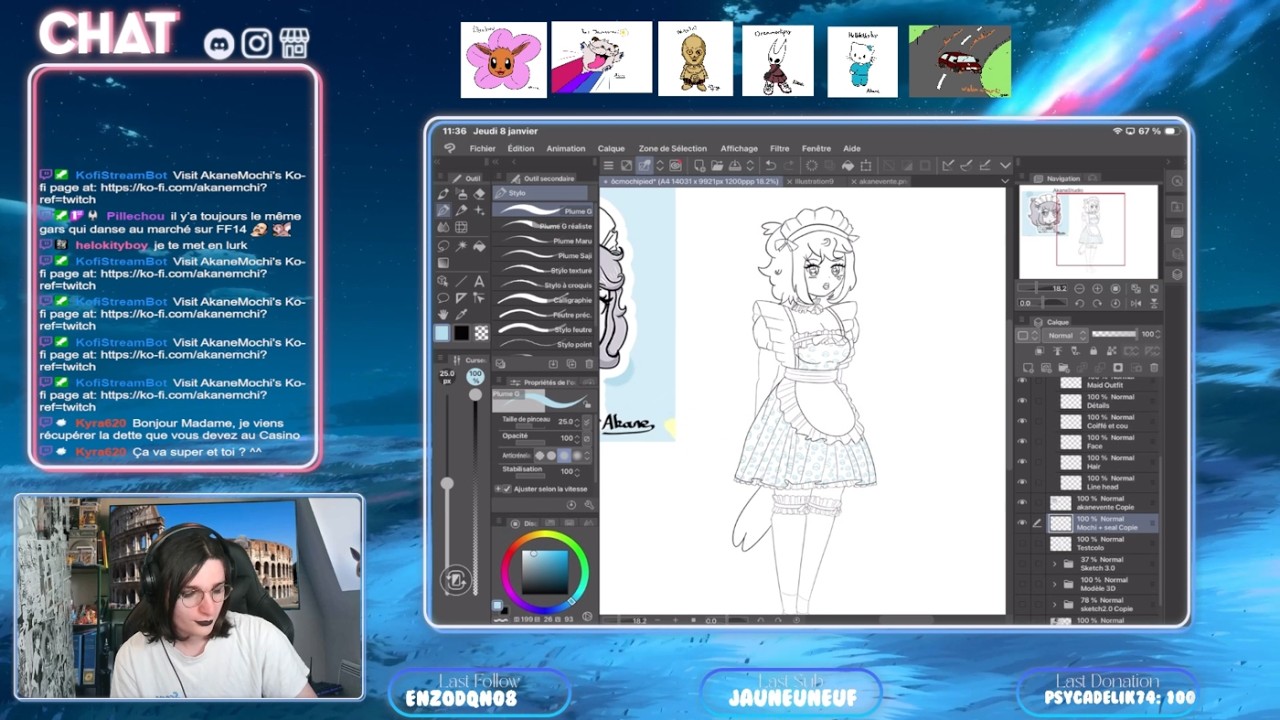Switch to the Illustration9 tab

click(813, 181)
